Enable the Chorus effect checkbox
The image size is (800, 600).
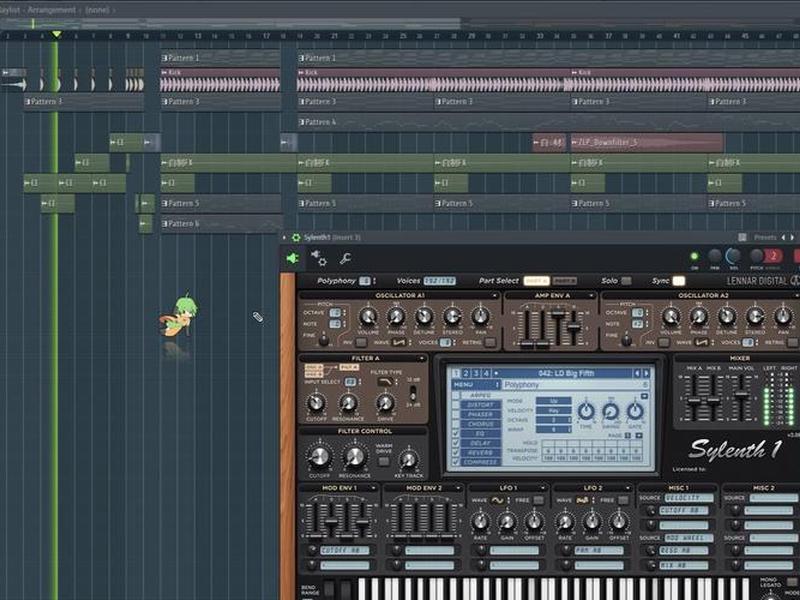point(456,424)
